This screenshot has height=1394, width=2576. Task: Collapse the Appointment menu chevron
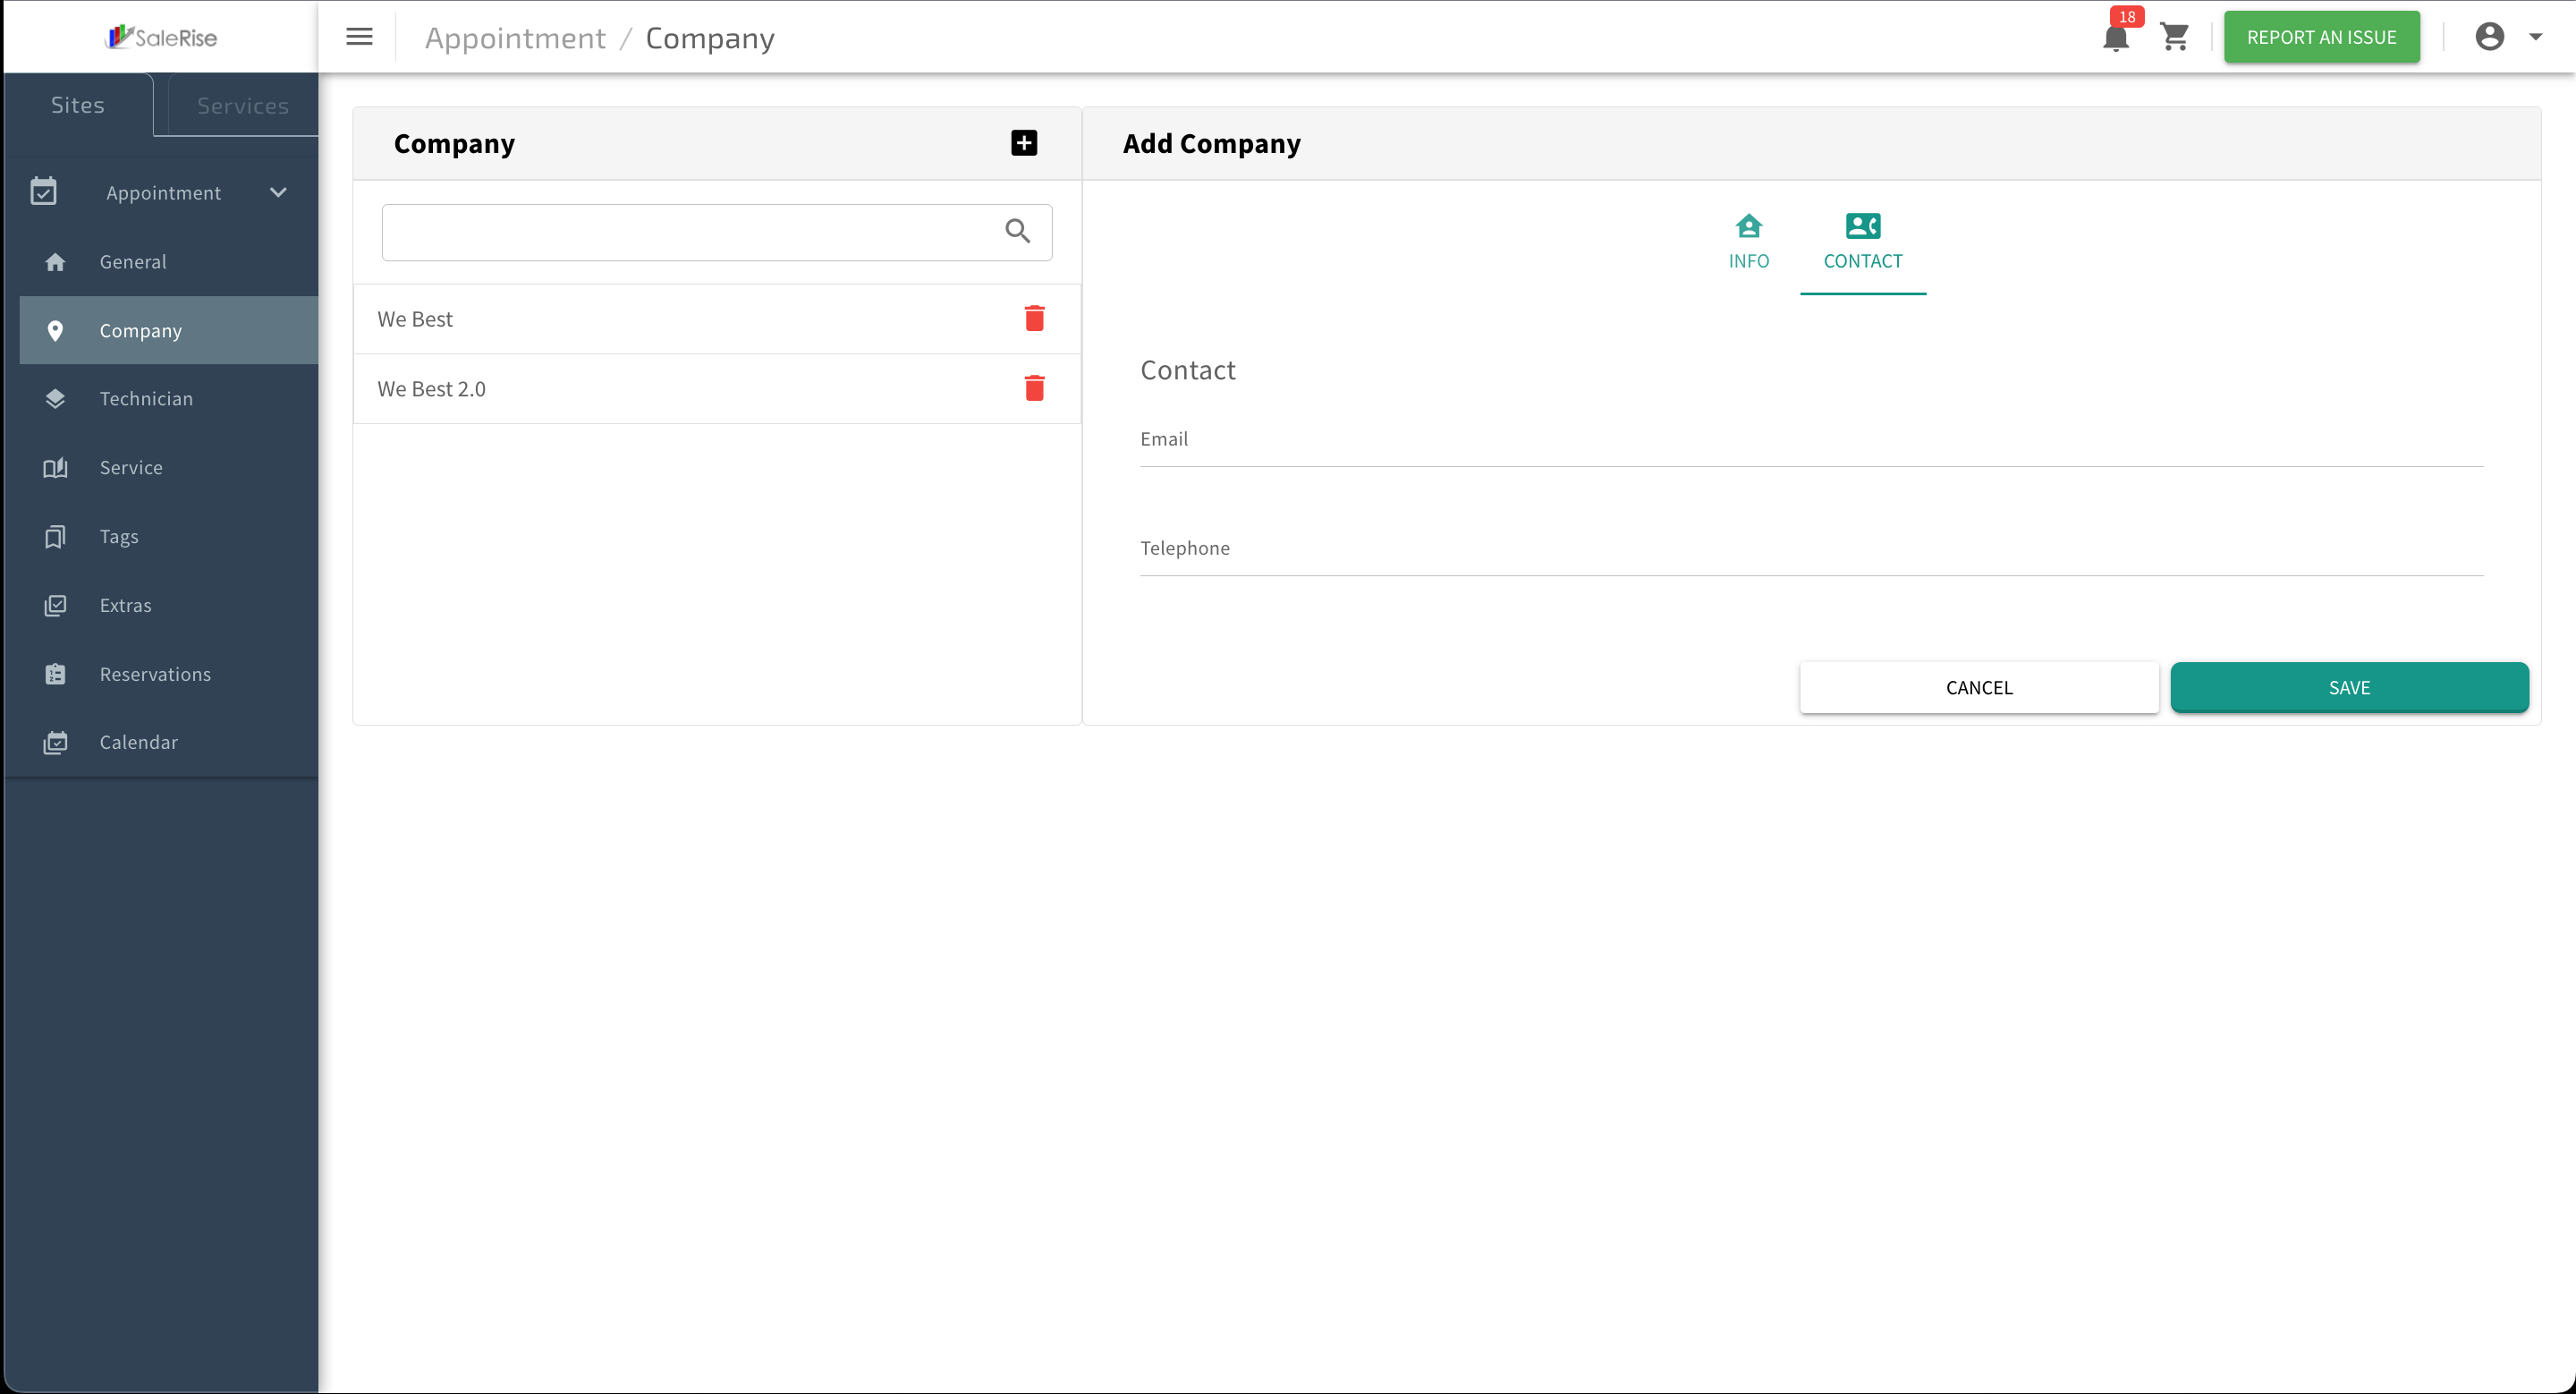coord(278,192)
